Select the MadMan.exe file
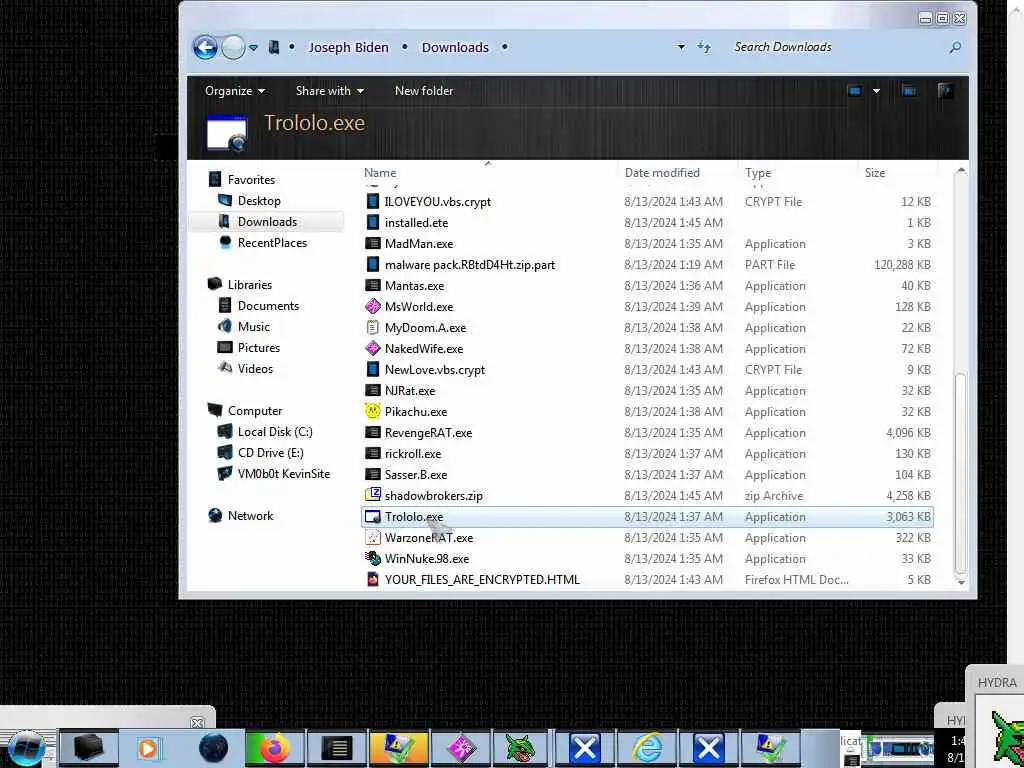The height and width of the screenshot is (768, 1024). pyautogui.click(x=419, y=244)
